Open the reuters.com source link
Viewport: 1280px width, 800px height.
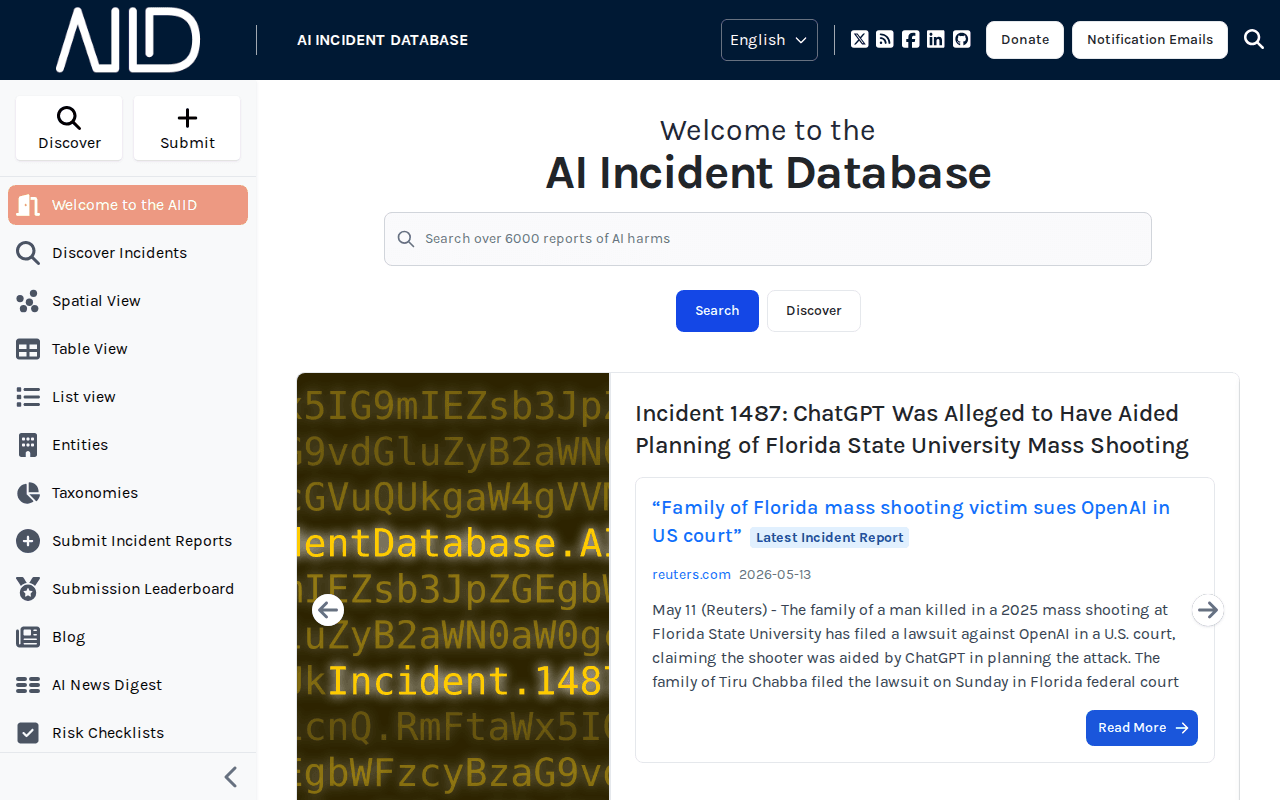[x=691, y=574]
